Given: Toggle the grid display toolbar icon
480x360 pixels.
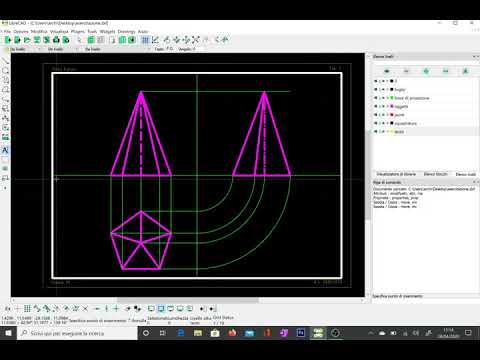Looking at the screenshot, I should [x=145, y=40].
